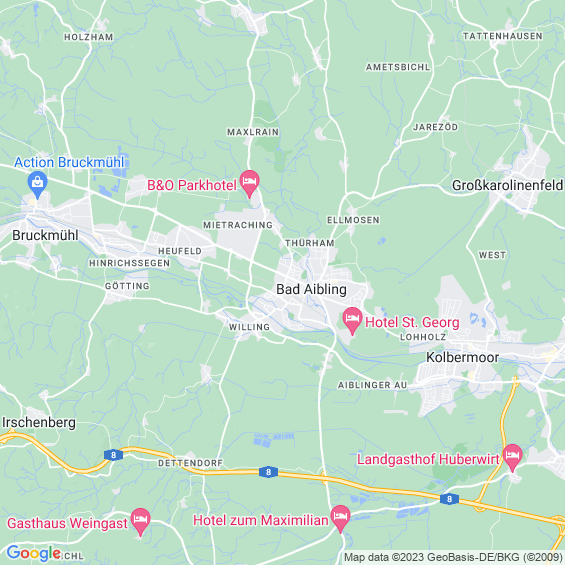Open the Map data copyright notice
This screenshot has height=565, width=565.
tap(454, 558)
